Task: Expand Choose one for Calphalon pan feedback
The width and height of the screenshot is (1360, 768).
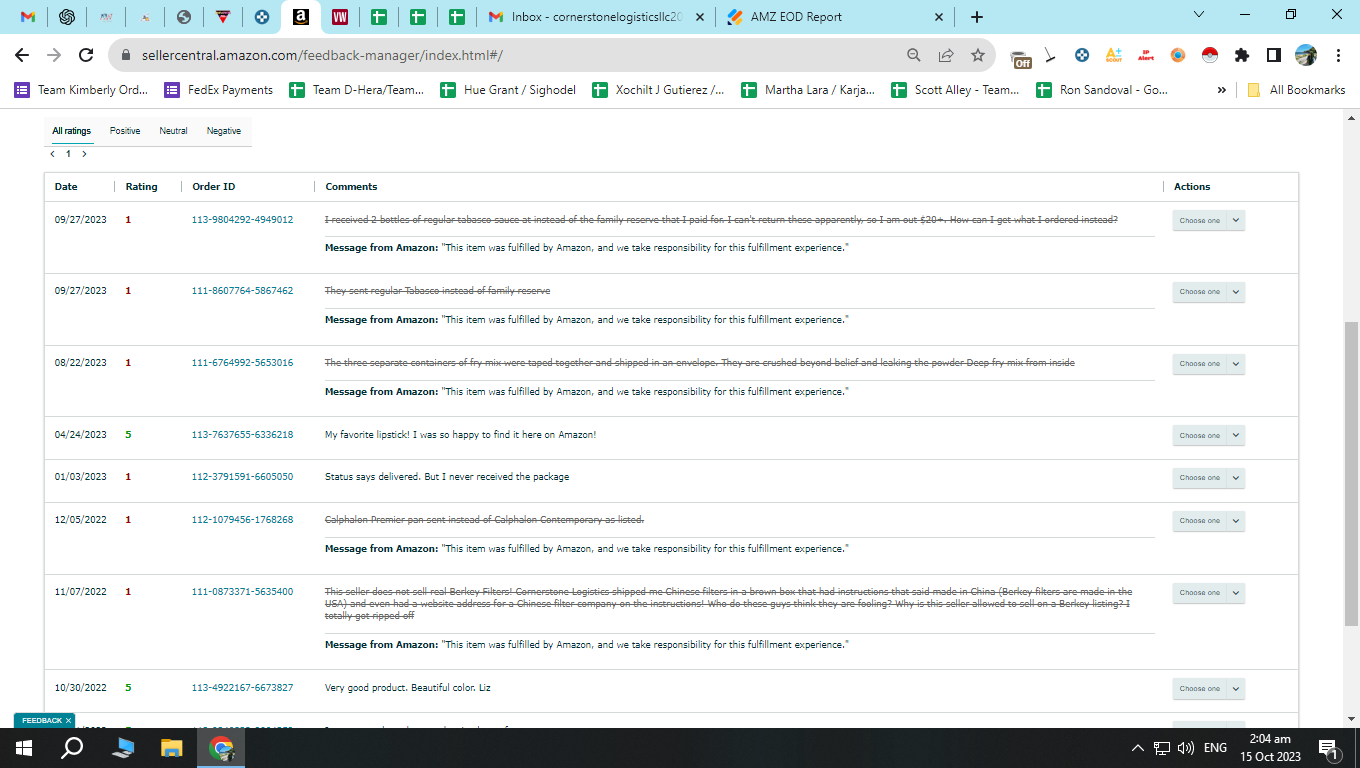Action: coord(1208,521)
